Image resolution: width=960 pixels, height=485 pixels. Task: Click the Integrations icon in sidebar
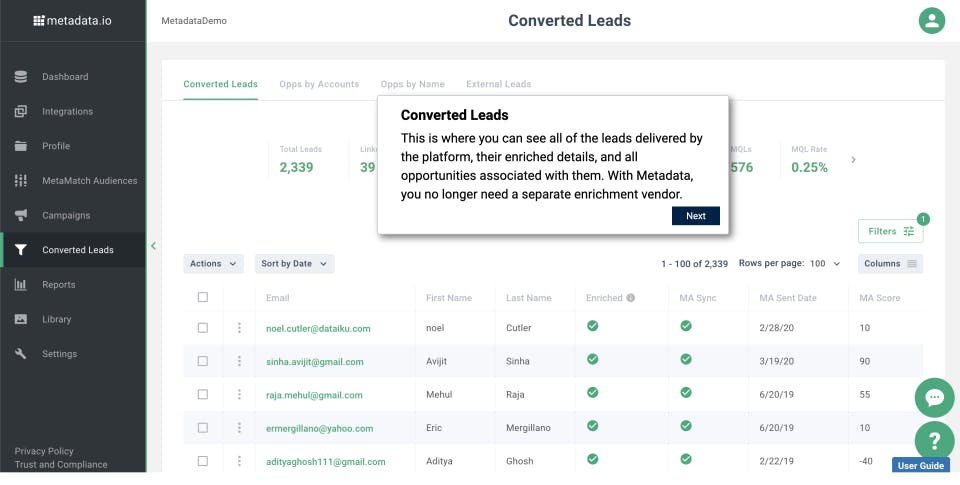click(x=21, y=112)
